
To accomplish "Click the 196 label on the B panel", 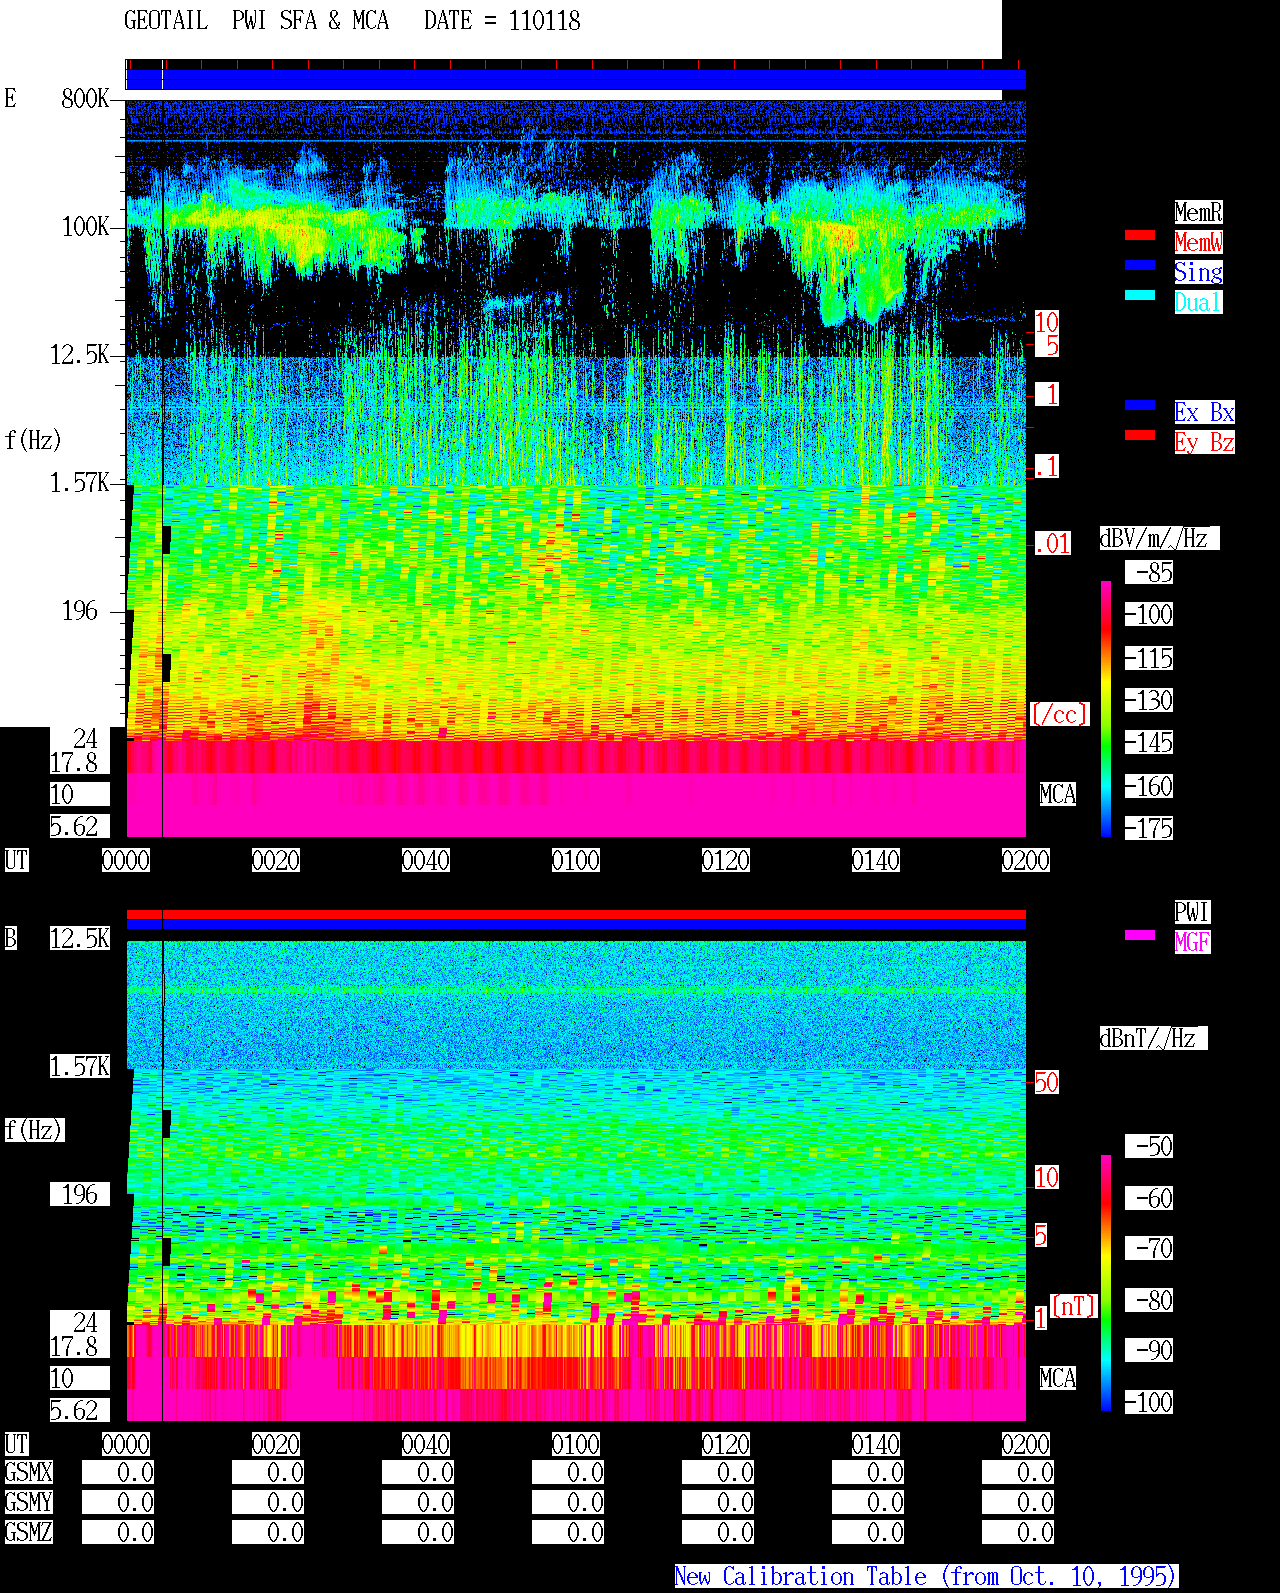I will [x=80, y=1194].
